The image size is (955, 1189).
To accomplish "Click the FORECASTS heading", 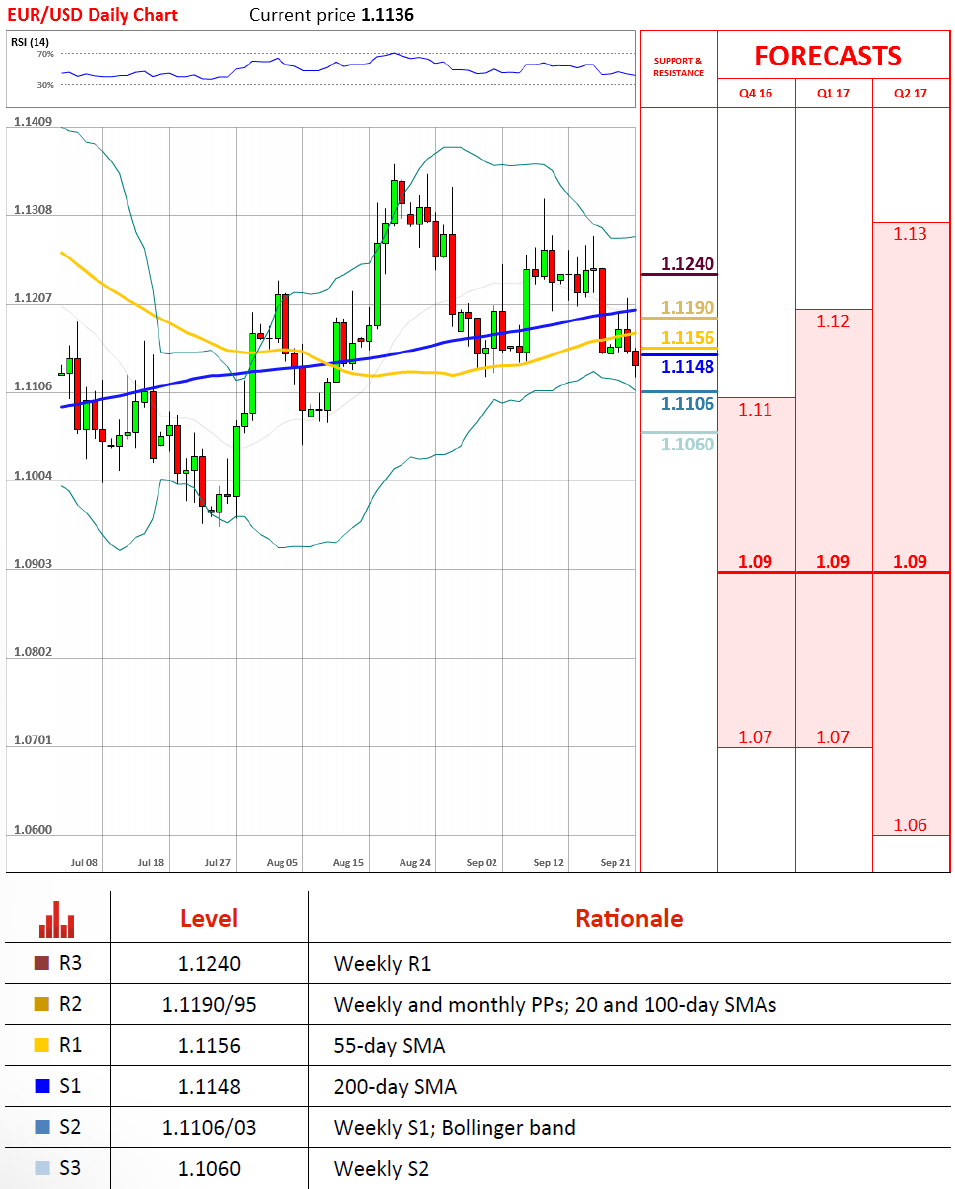I will click(x=828, y=56).
